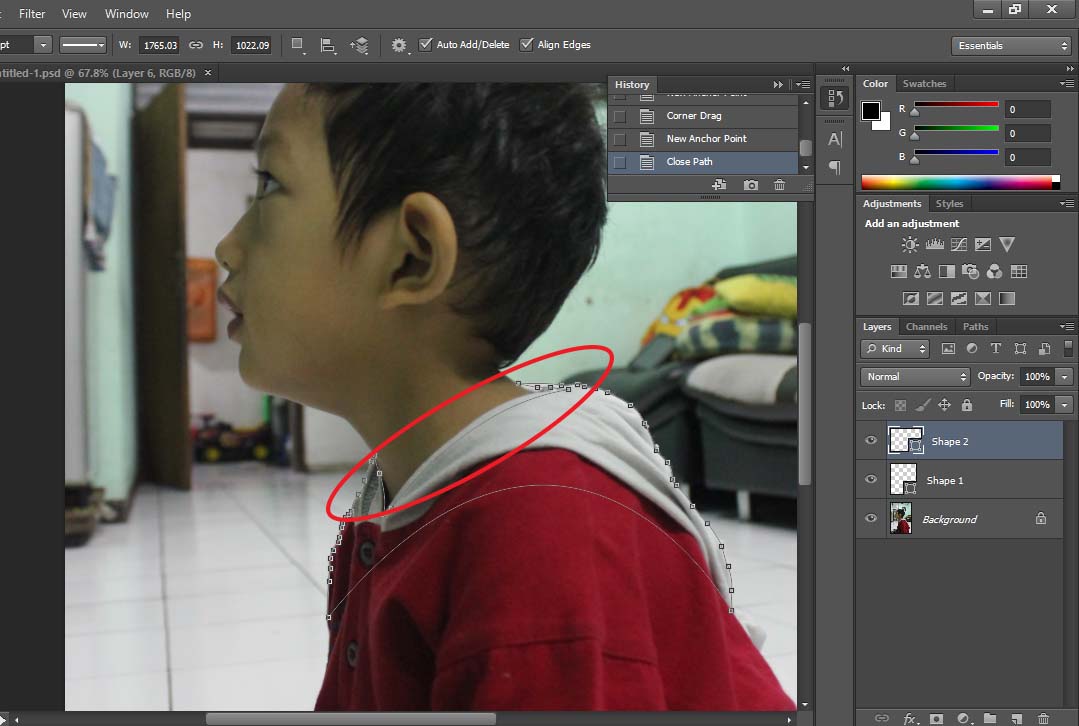Create a new snapshot in the History panel
1079x726 pixels.
click(750, 184)
